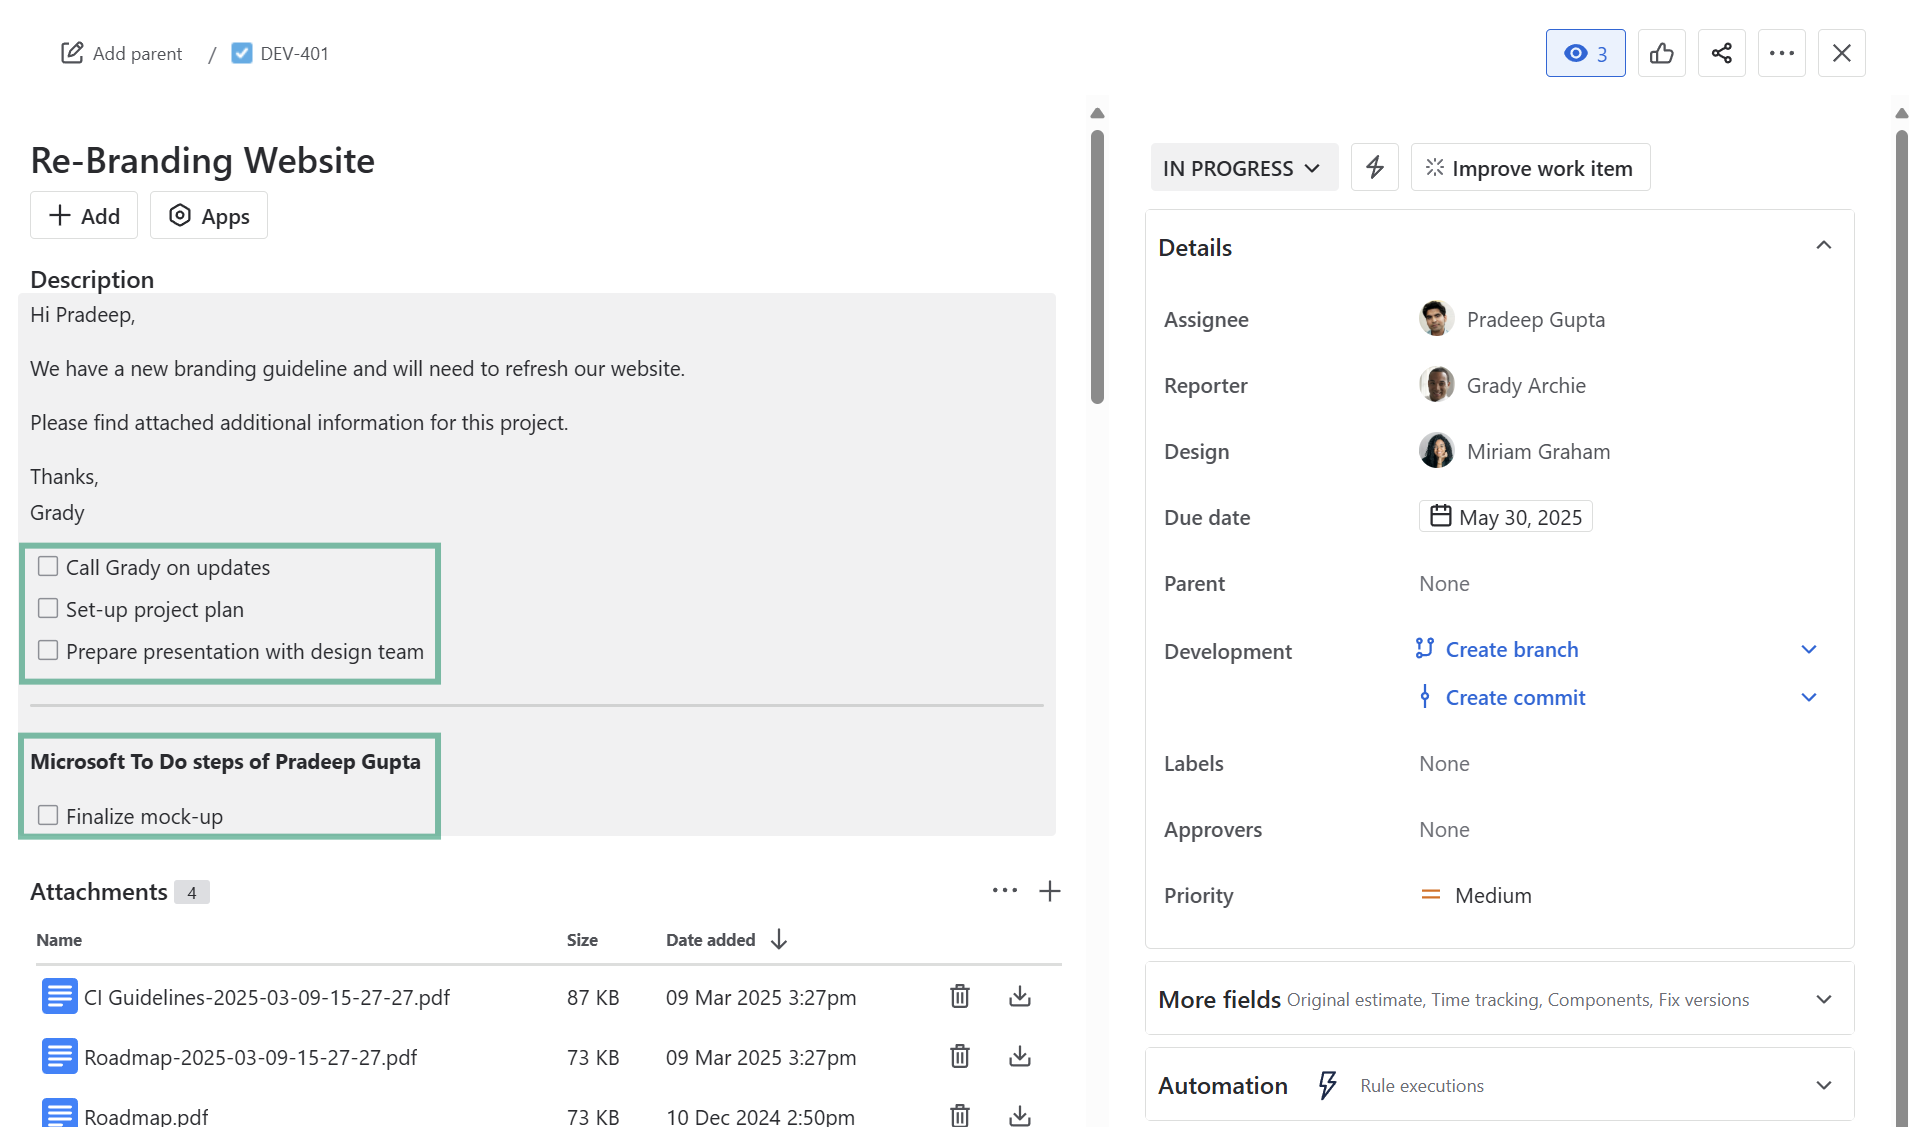The width and height of the screenshot is (1909, 1127).
Task: Edit the May 30, 2025 due date
Action: point(1505,517)
